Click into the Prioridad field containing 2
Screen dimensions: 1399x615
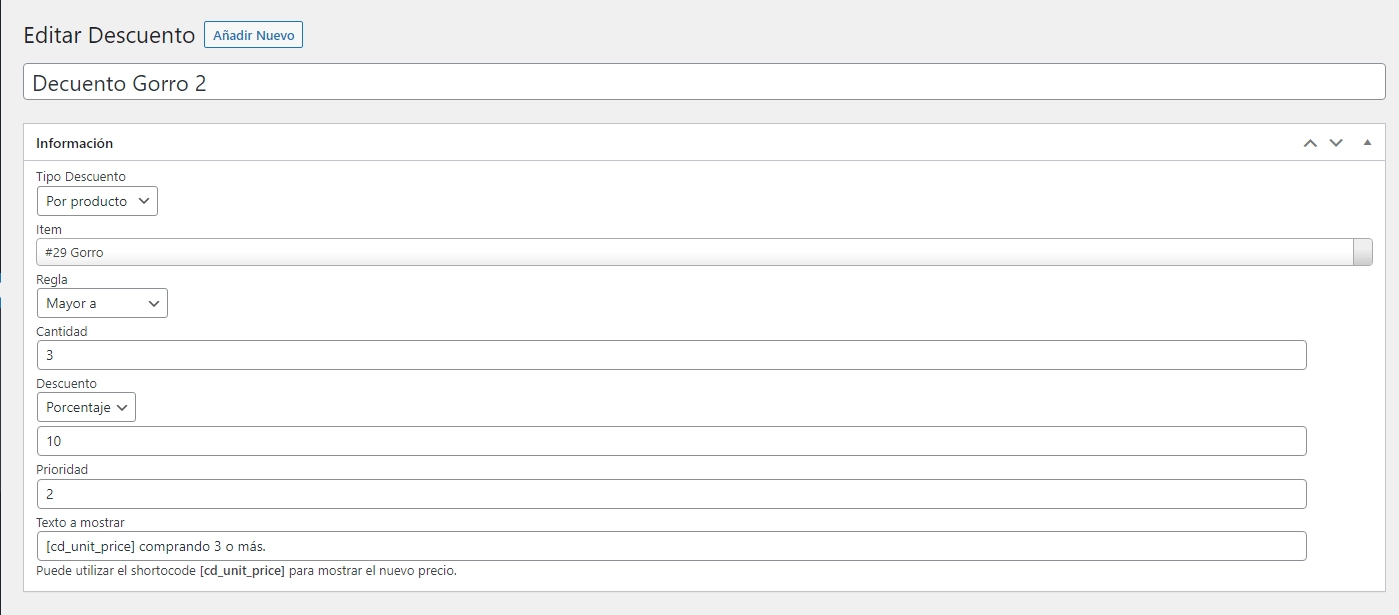coord(670,494)
